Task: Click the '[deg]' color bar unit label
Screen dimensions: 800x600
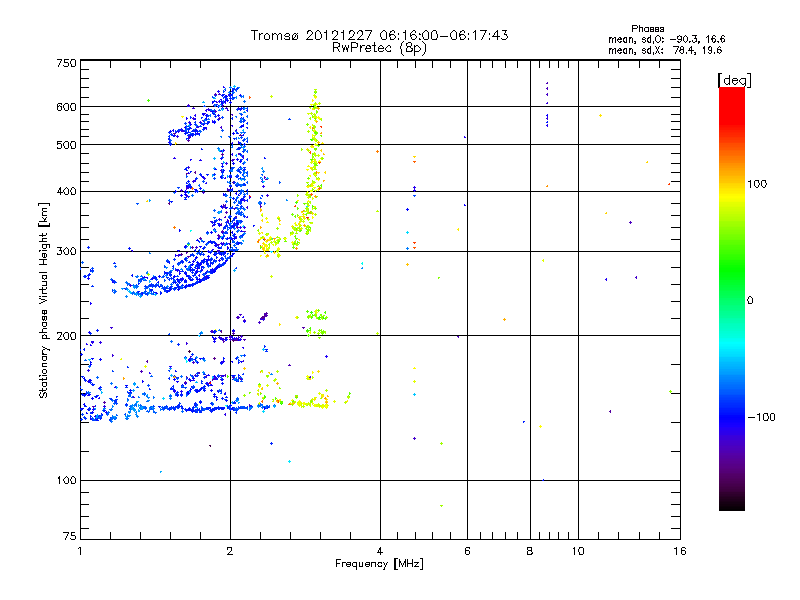Action: tap(734, 81)
